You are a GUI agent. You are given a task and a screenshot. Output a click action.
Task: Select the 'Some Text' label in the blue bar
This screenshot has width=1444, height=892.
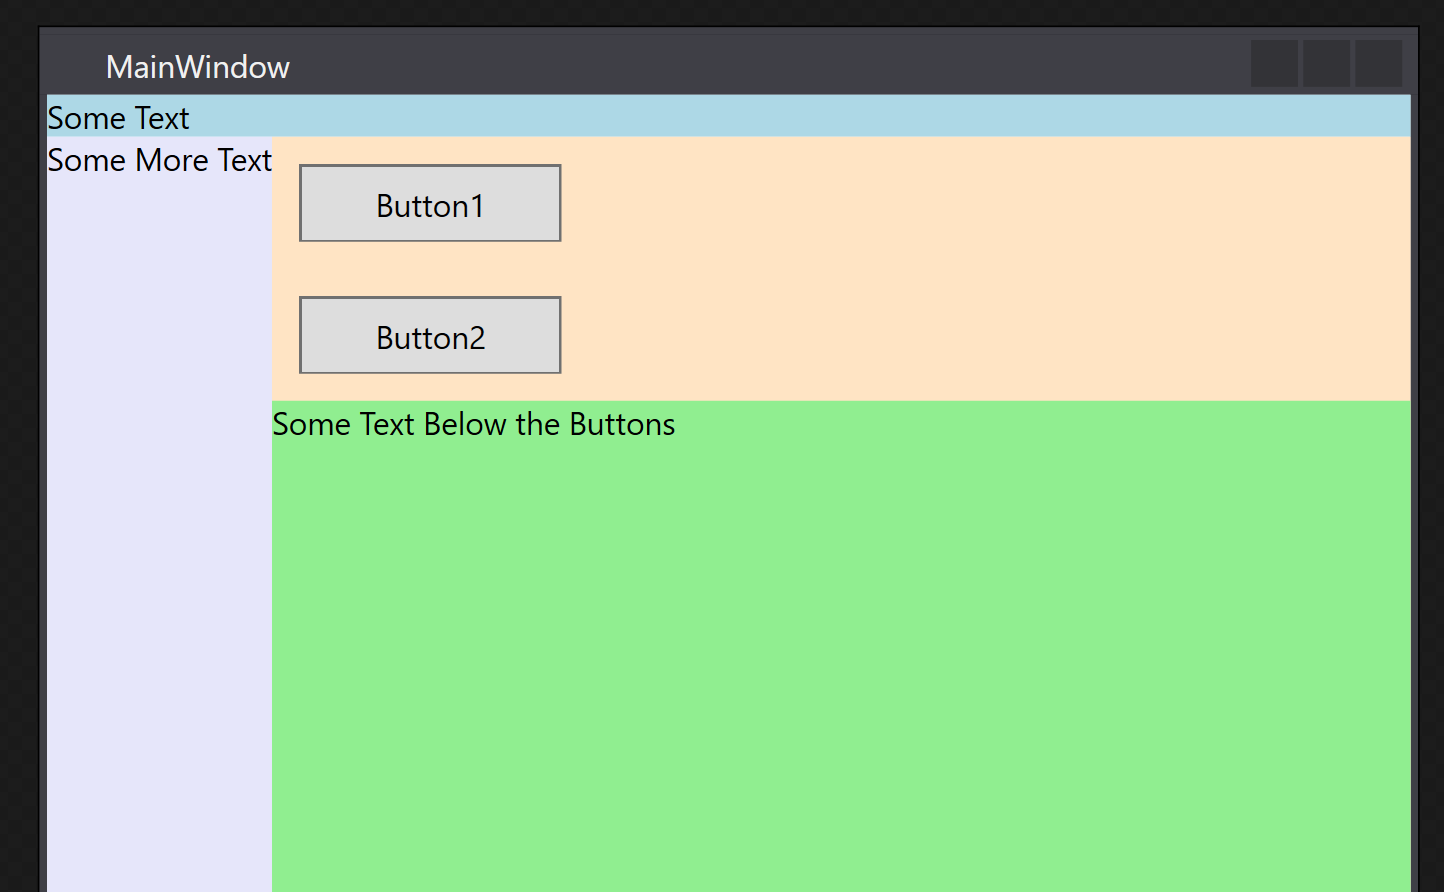point(118,118)
